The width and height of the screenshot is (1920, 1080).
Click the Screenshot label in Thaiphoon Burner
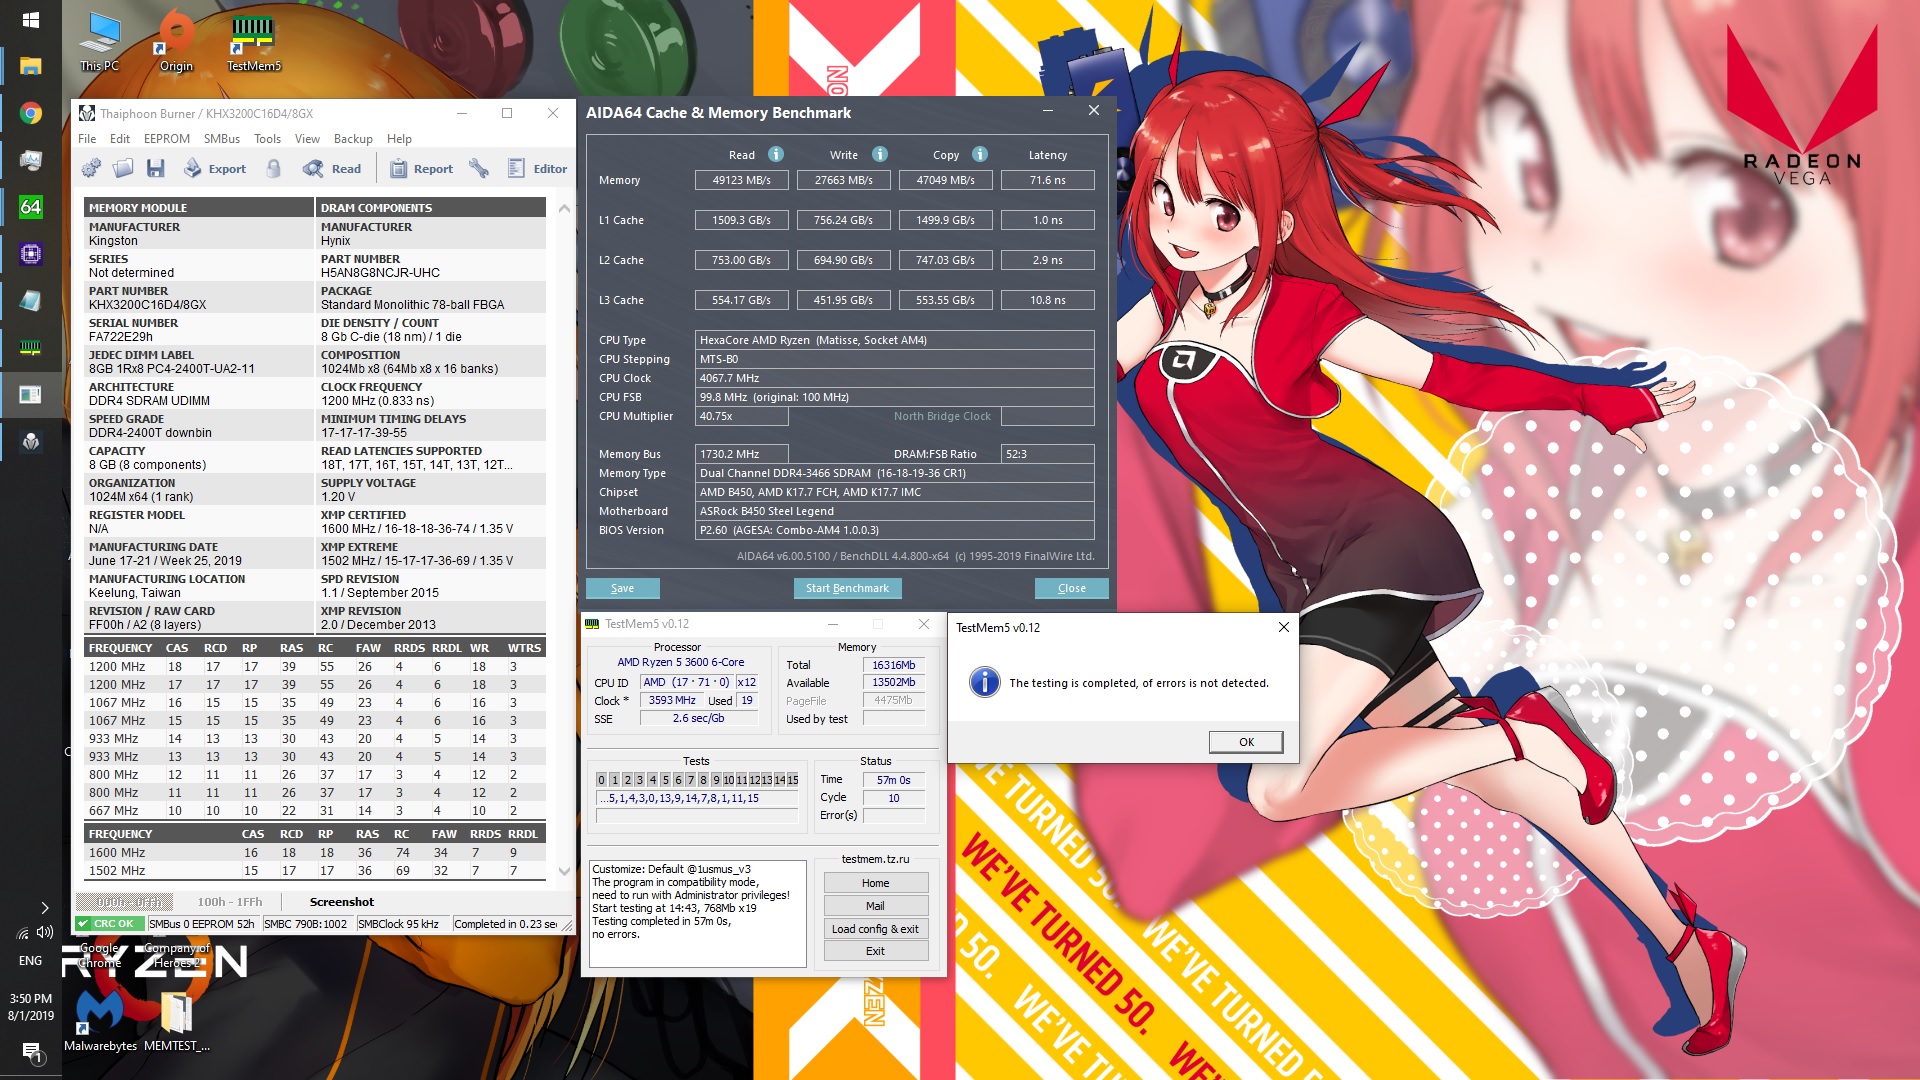[341, 902]
